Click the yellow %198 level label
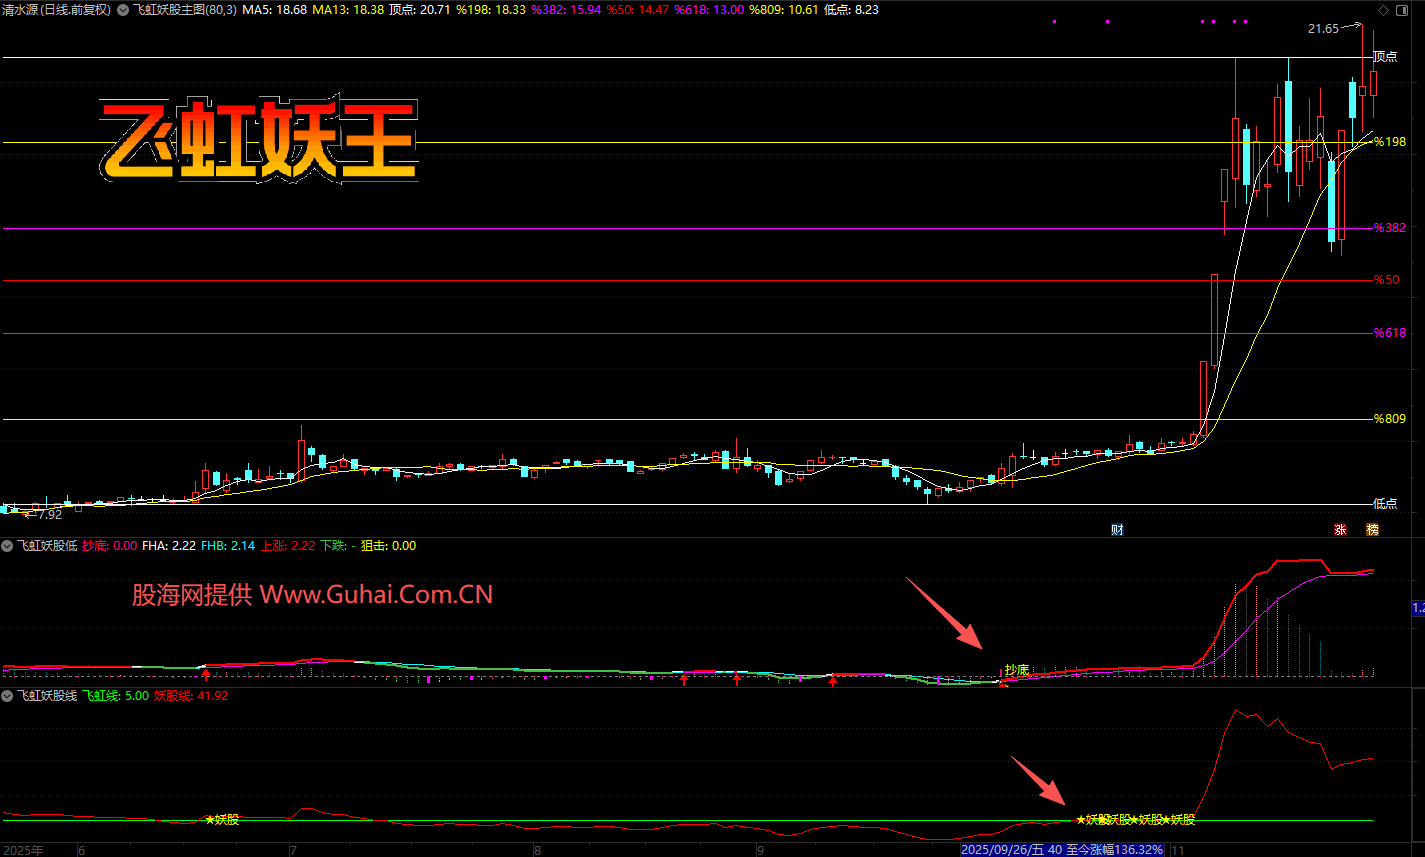Screen dimensions: 1425x857 point(1389,142)
